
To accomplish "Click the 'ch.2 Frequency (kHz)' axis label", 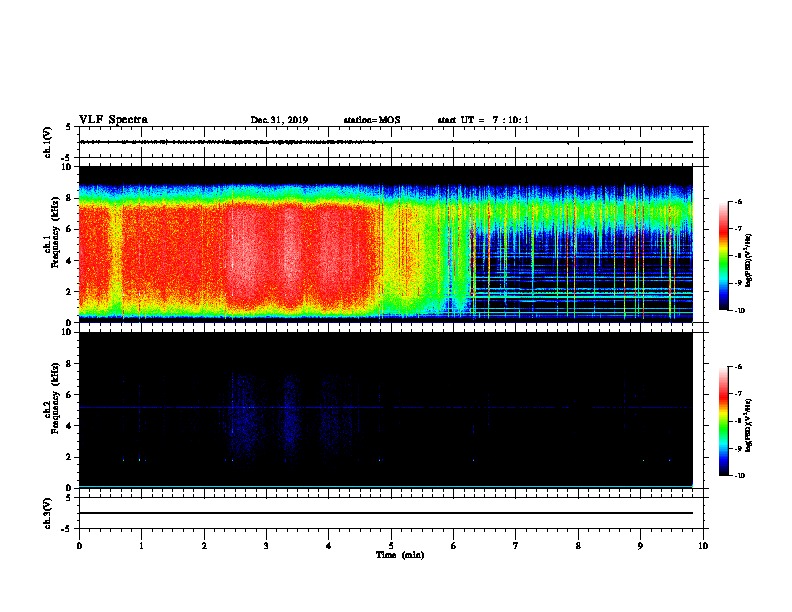I will pos(52,398).
